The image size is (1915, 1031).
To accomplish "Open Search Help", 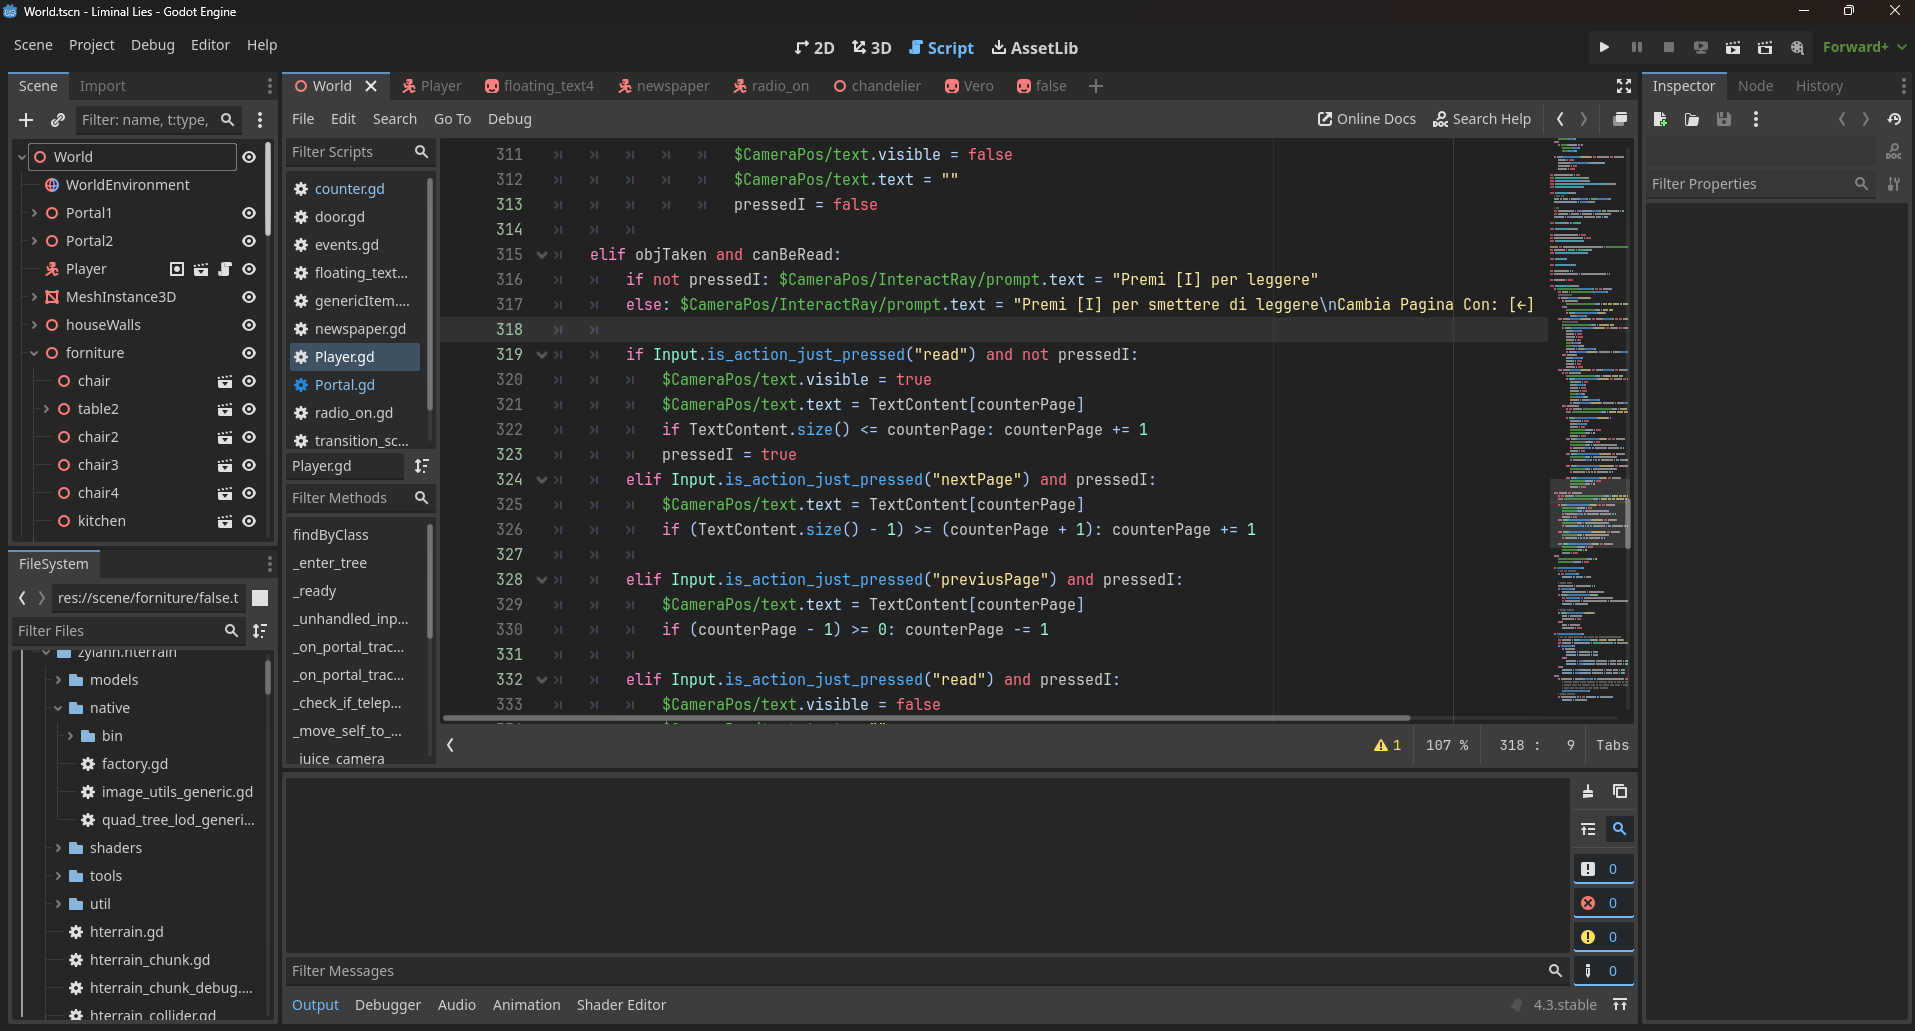I will (1482, 119).
